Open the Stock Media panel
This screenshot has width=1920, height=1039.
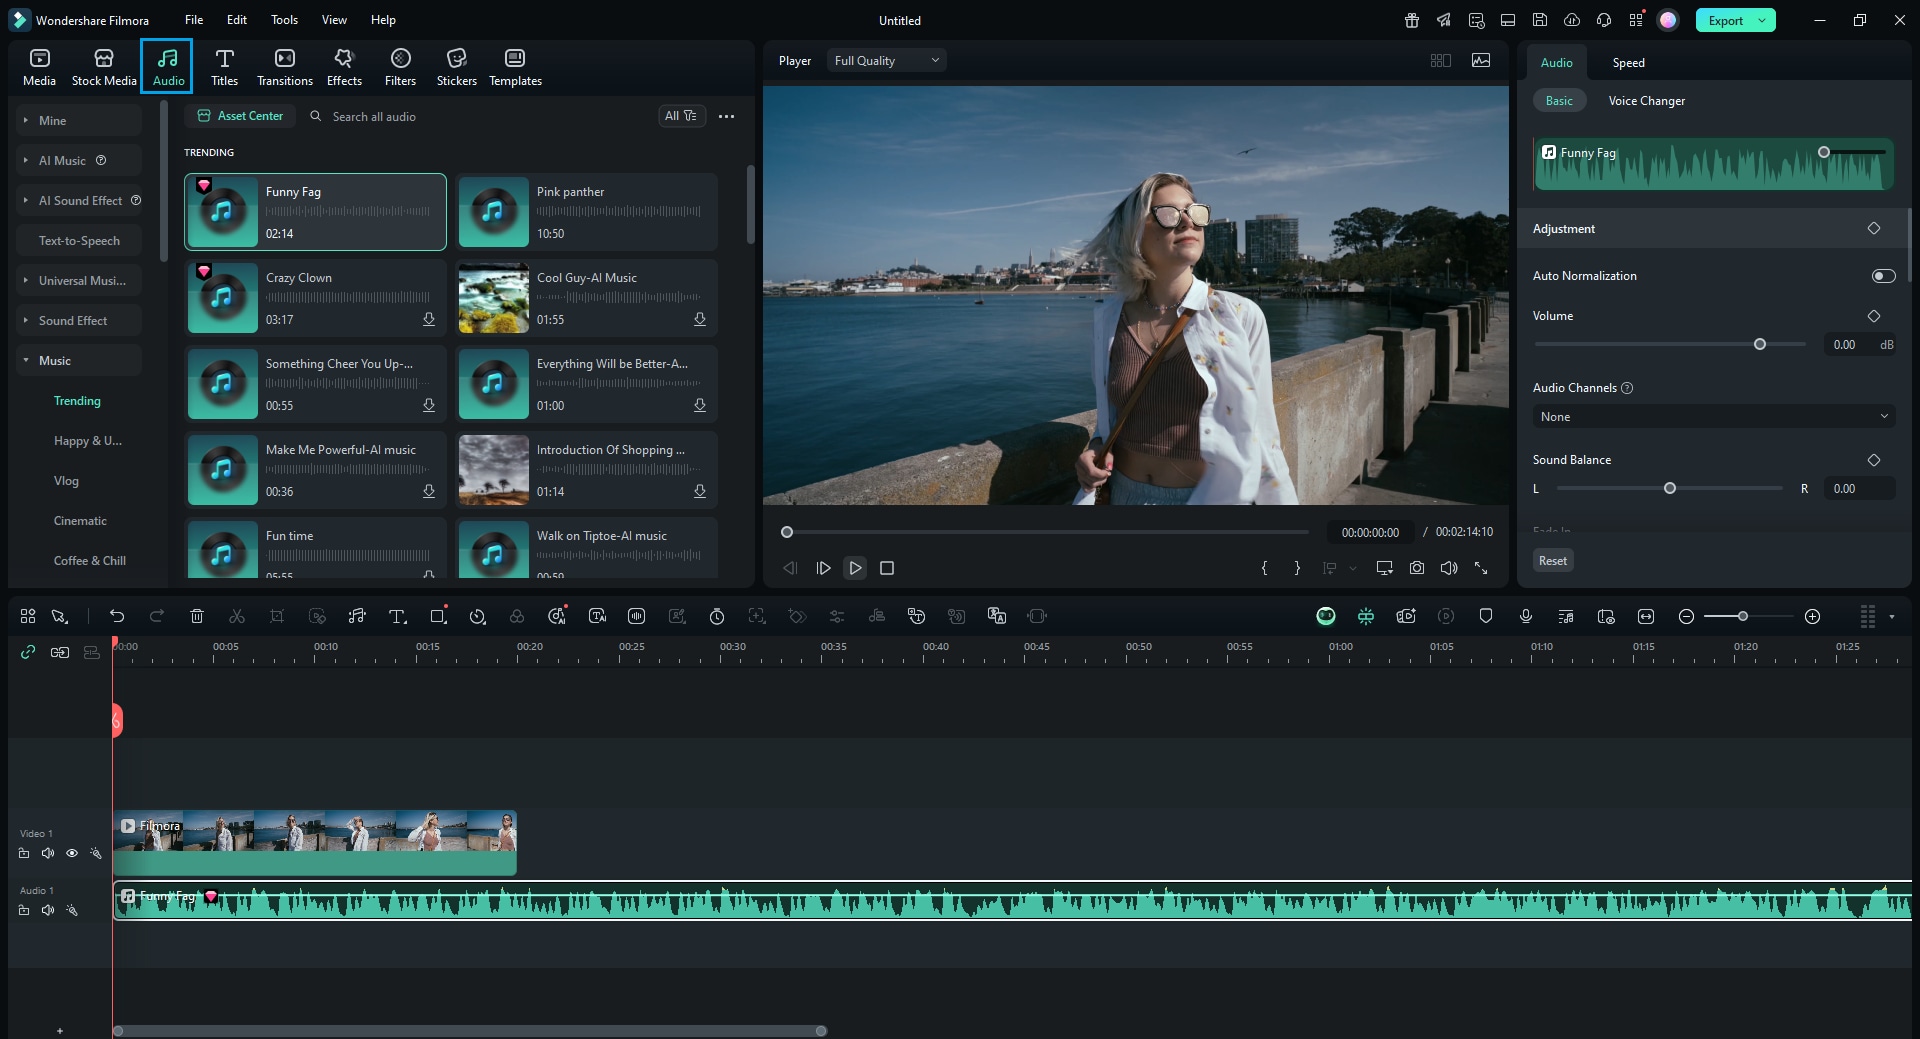(104, 67)
